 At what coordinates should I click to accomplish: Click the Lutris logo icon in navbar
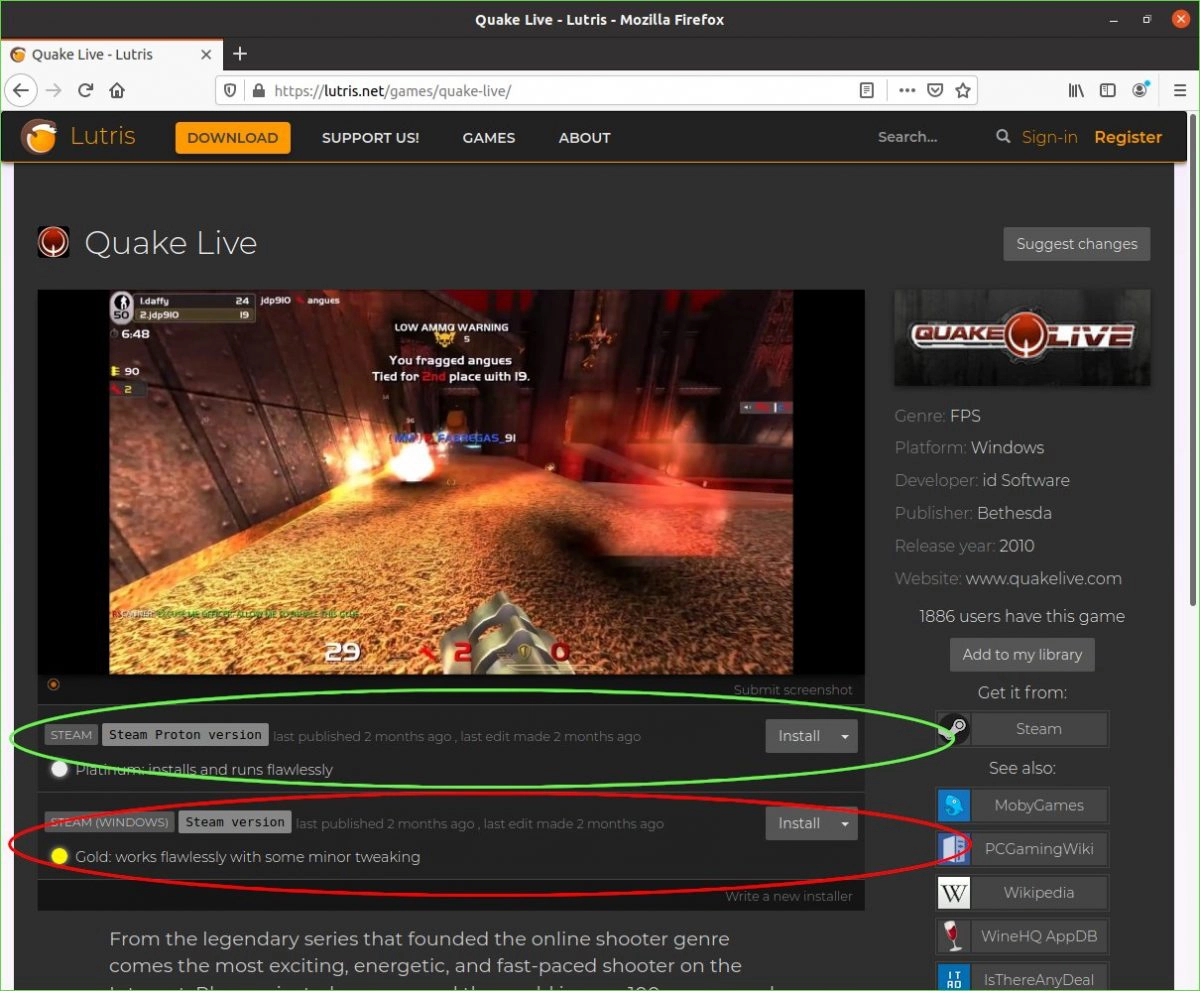pos(40,137)
